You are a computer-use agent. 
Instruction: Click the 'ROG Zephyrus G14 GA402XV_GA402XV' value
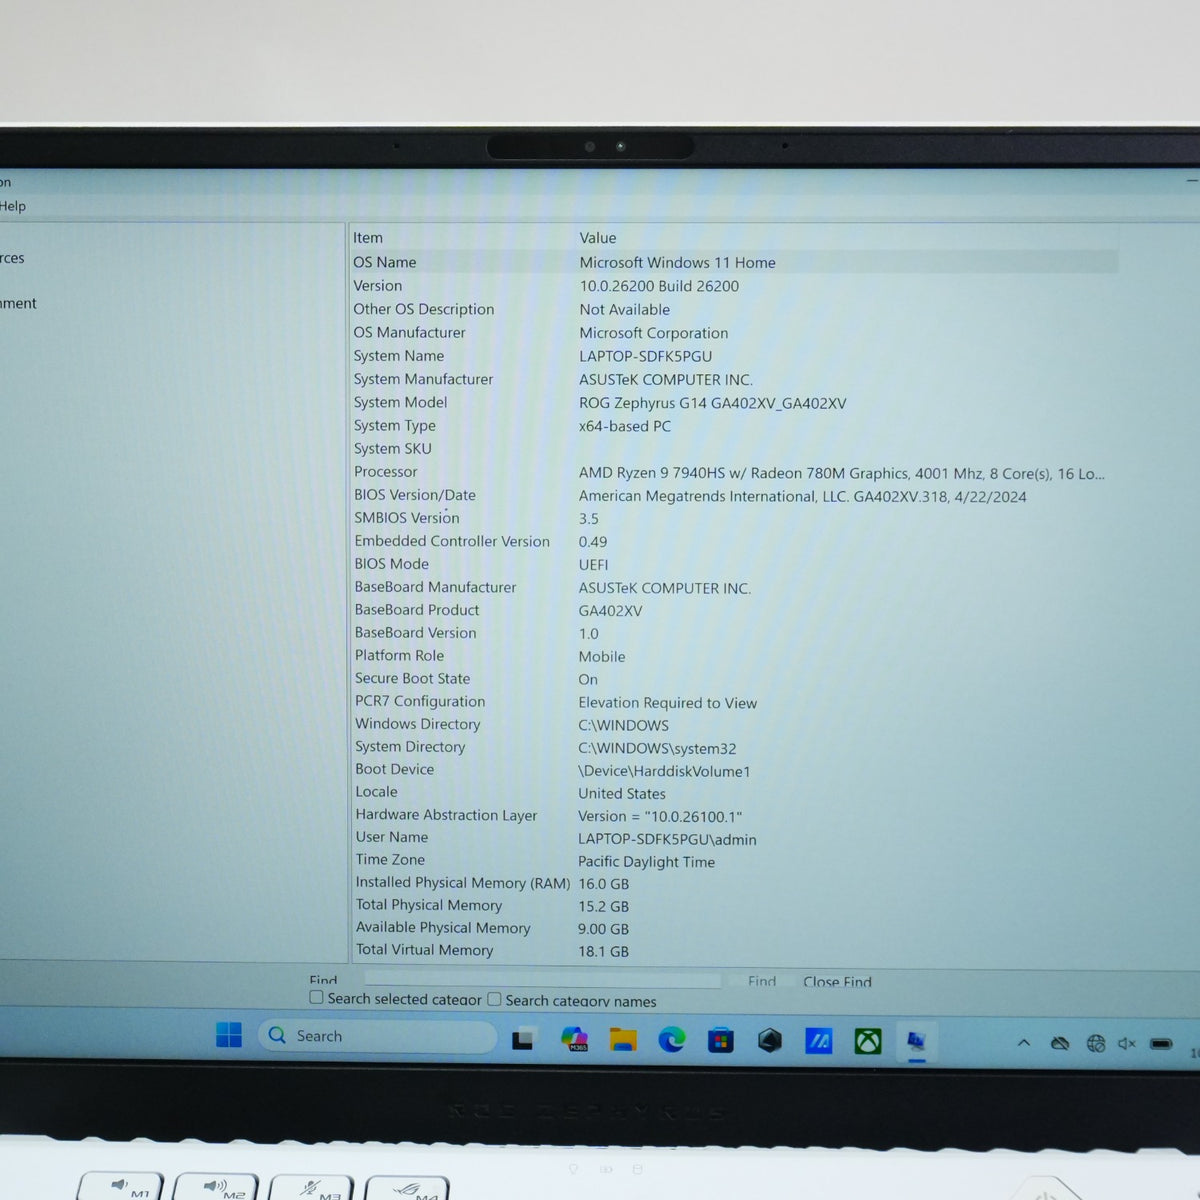[713, 403]
